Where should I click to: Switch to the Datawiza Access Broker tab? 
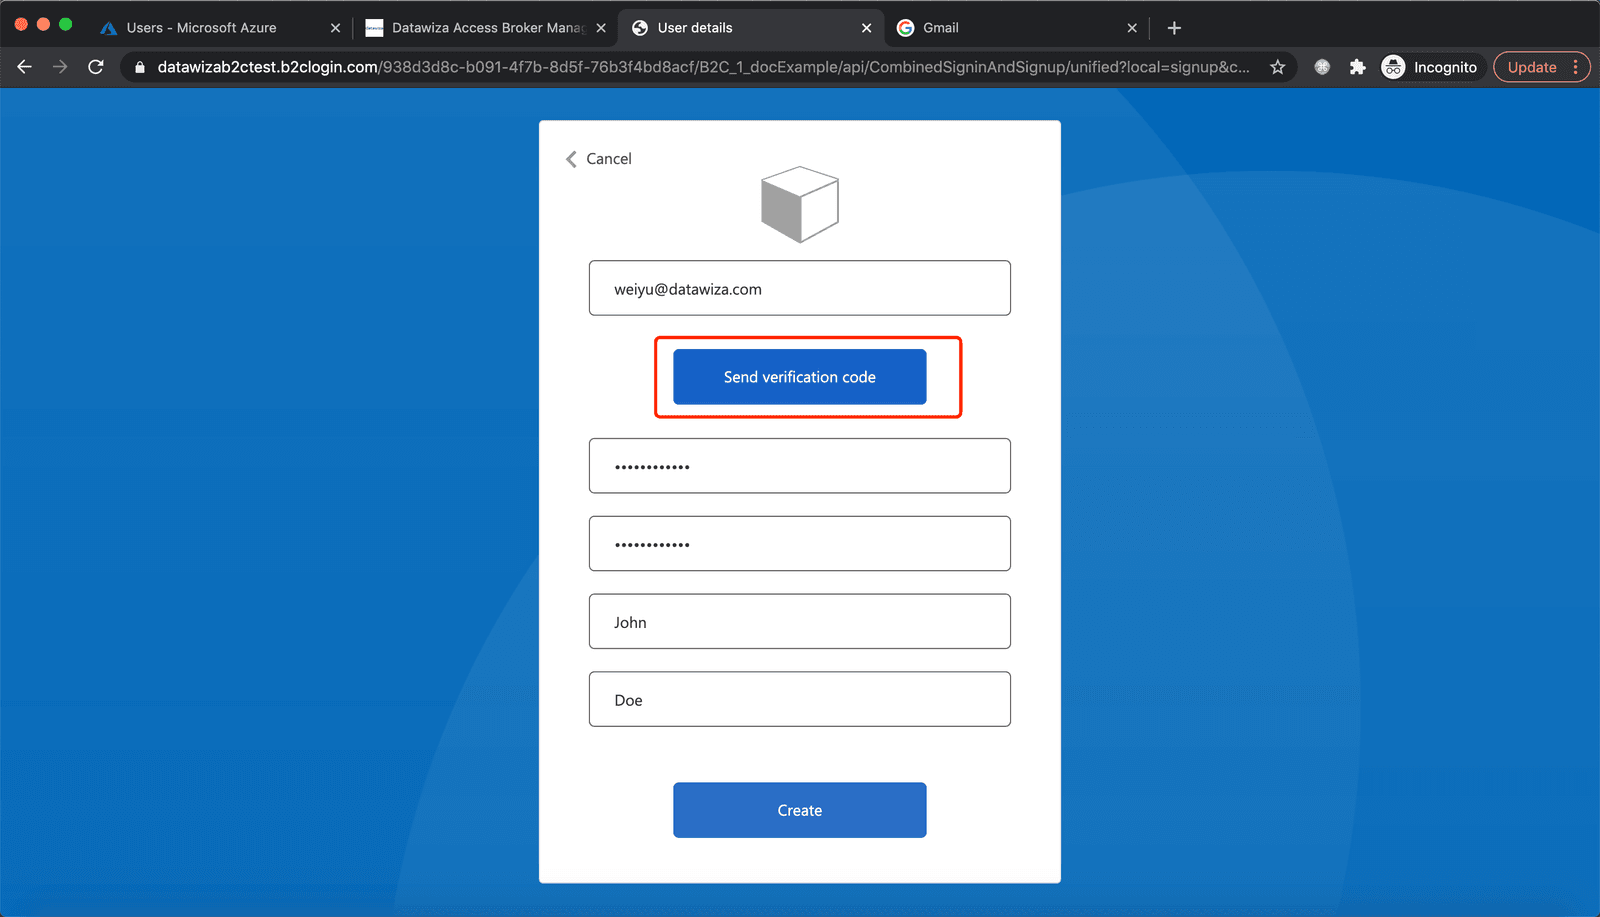[487, 28]
